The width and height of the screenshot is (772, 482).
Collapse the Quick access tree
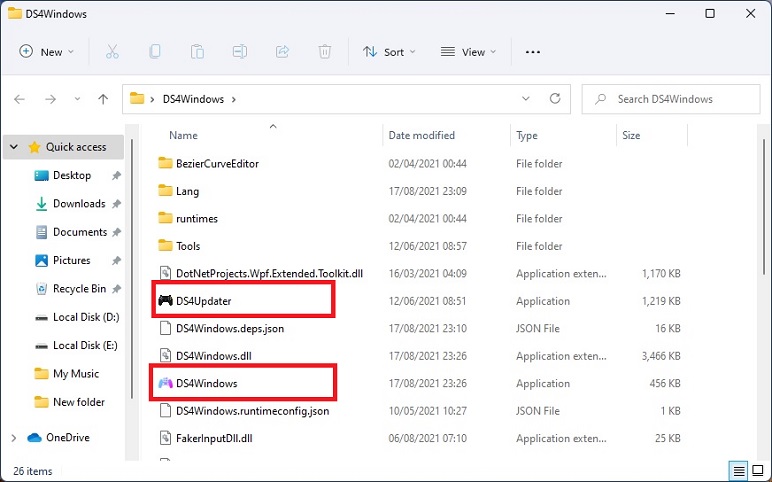coord(14,147)
